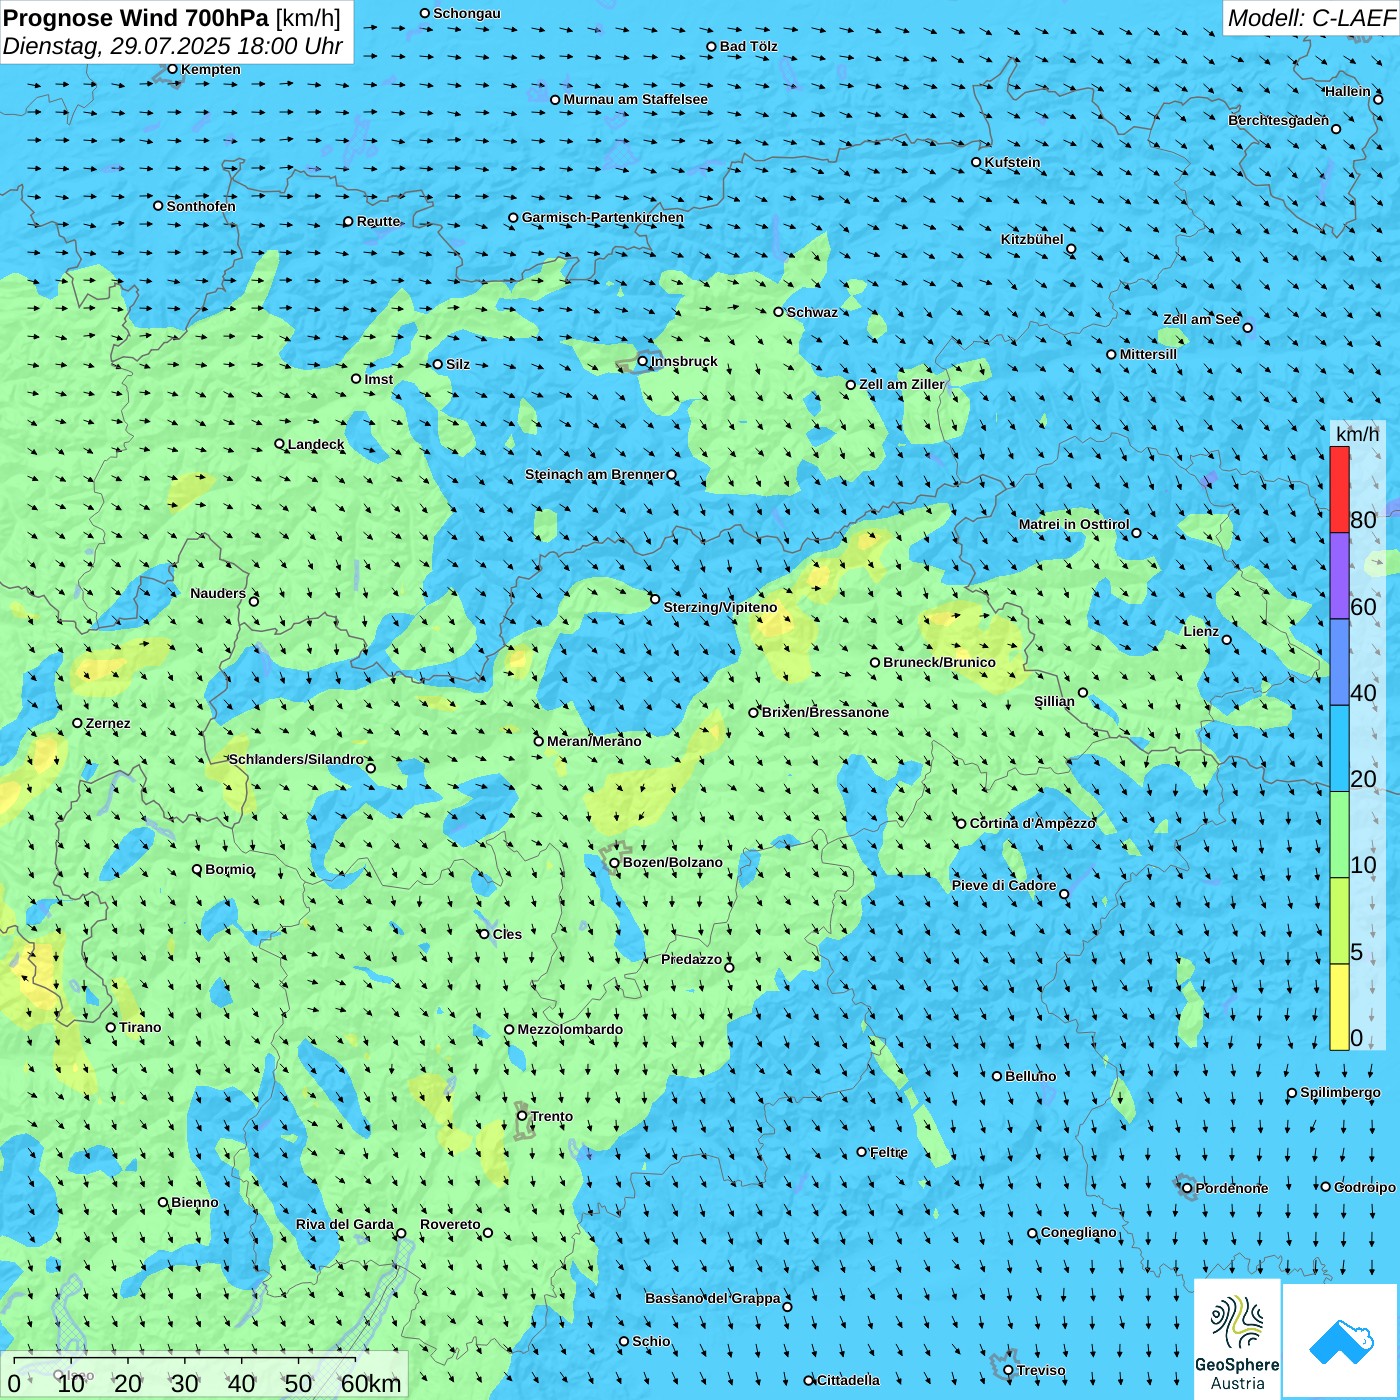Click the 'Prognose Wind 700hPa' title
The width and height of the screenshot is (1400, 1400).
[137, 17]
